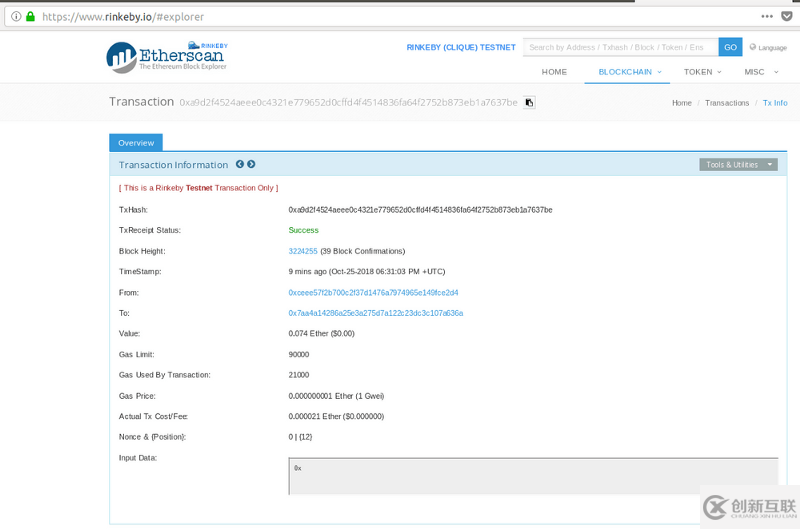Open the Language selector
Screen dimensions: 800x529
pyautogui.click(x=768, y=47)
